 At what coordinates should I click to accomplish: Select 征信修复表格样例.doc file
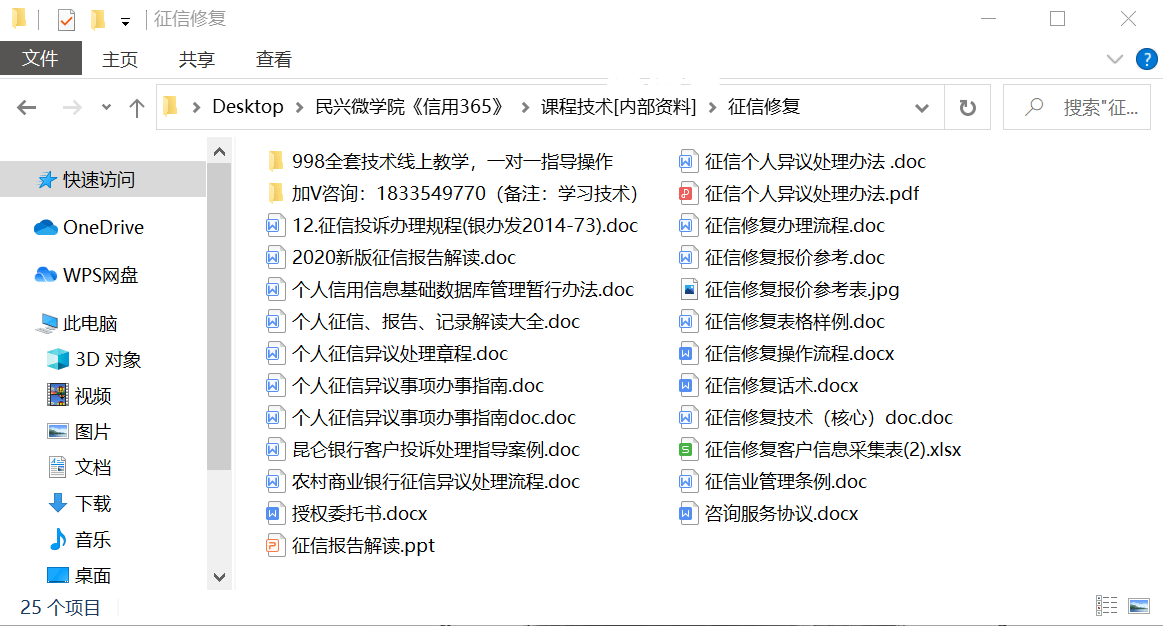pos(782,321)
